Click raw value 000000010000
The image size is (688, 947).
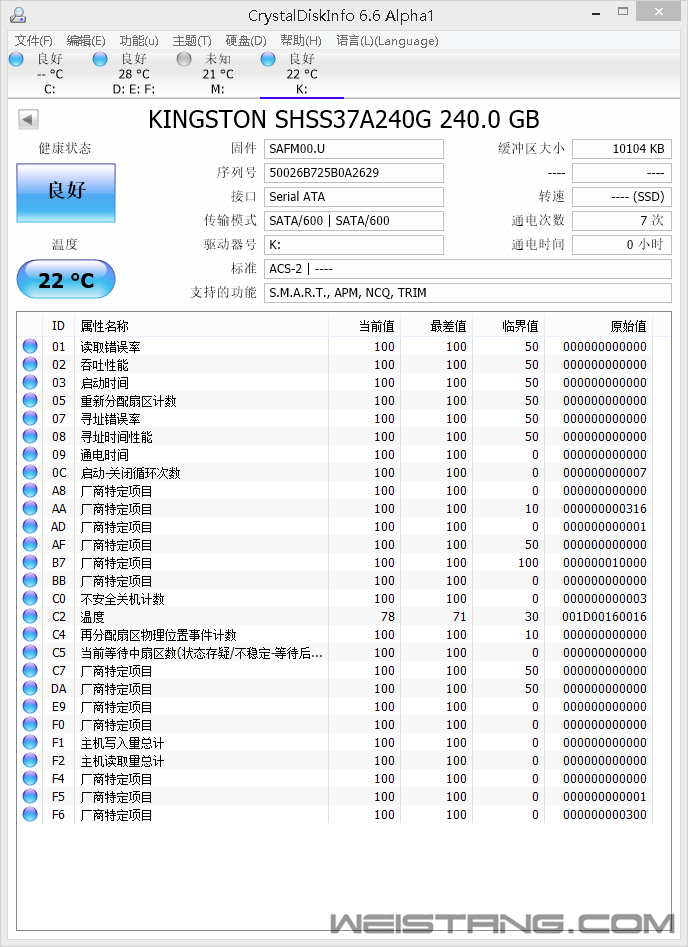point(604,563)
